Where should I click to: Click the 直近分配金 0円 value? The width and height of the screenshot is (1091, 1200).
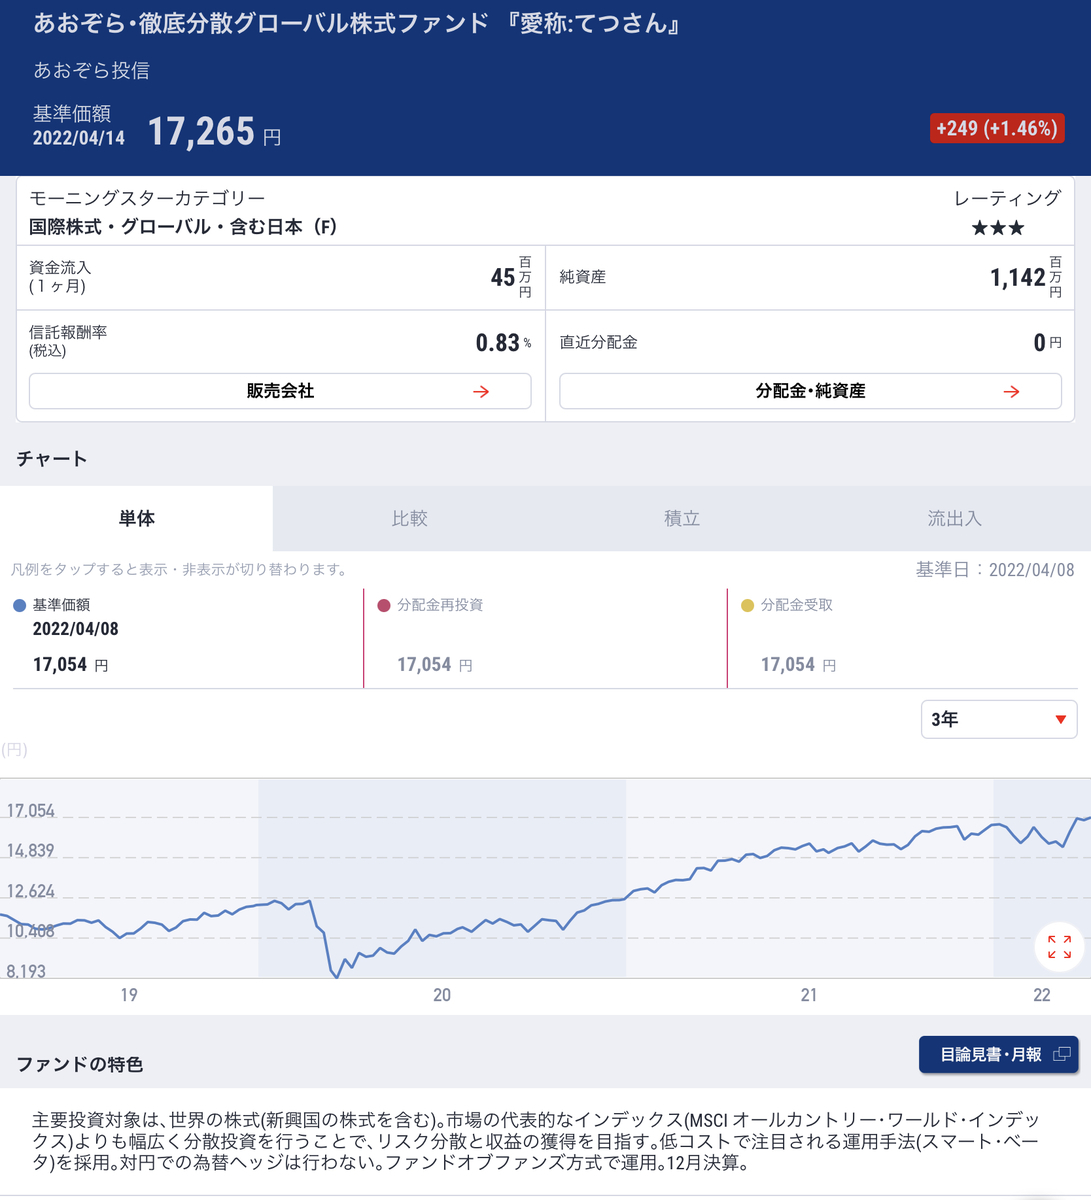pos(1047,343)
